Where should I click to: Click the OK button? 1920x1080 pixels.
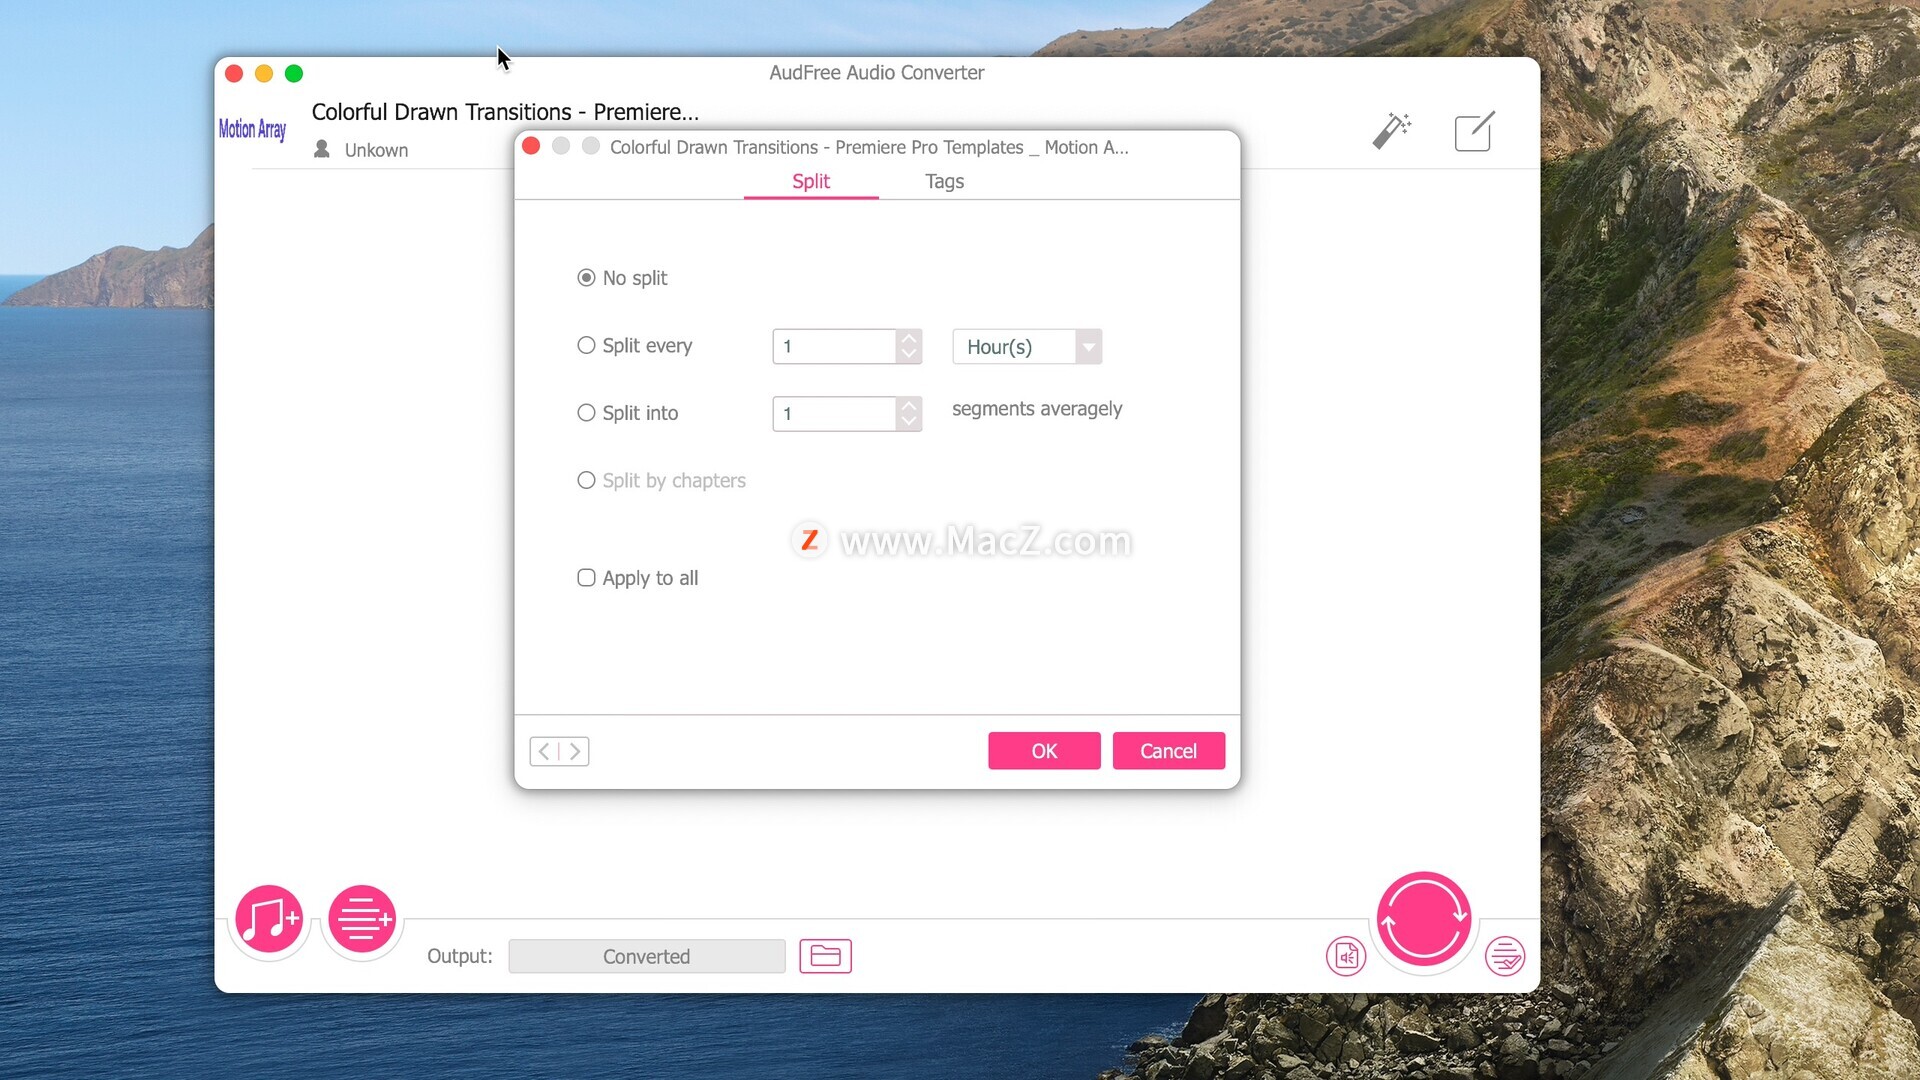1044,751
